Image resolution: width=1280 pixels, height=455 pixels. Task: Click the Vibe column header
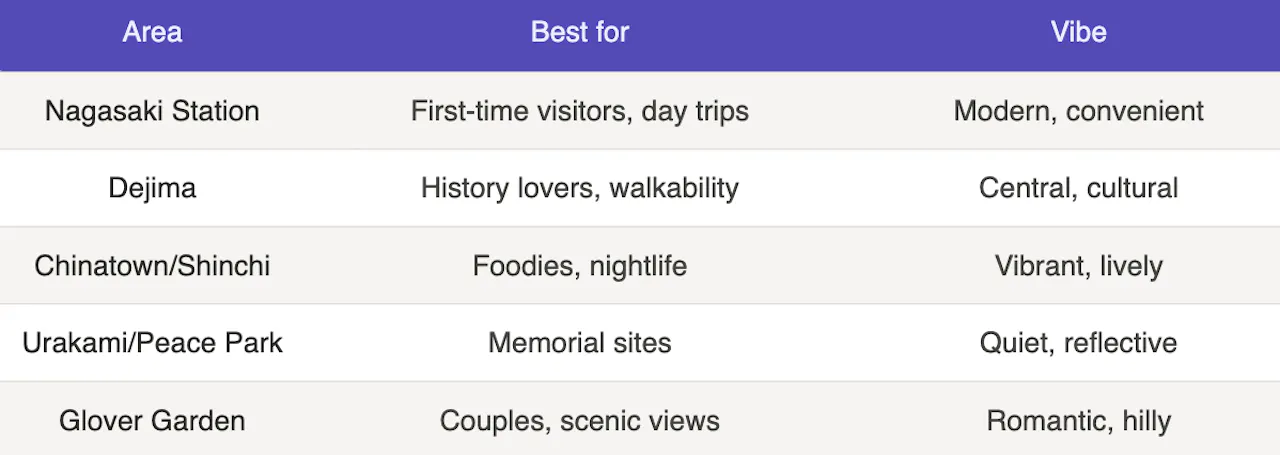pyautogui.click(x=1078, y=32)
